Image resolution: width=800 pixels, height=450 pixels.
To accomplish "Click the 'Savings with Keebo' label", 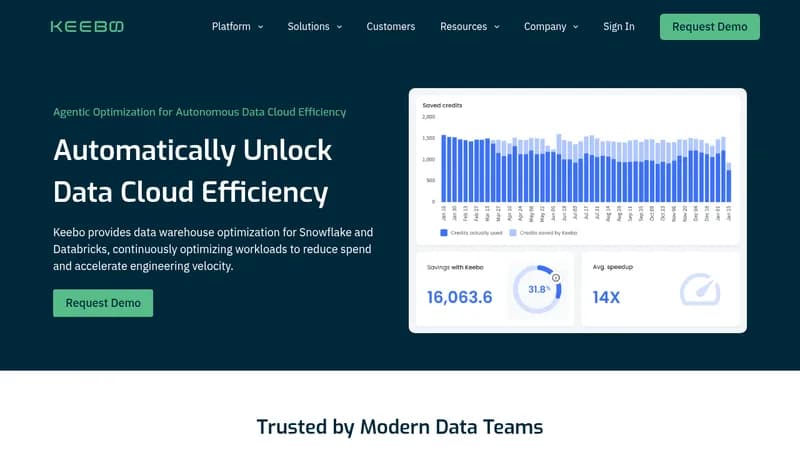I will (455, 267).
